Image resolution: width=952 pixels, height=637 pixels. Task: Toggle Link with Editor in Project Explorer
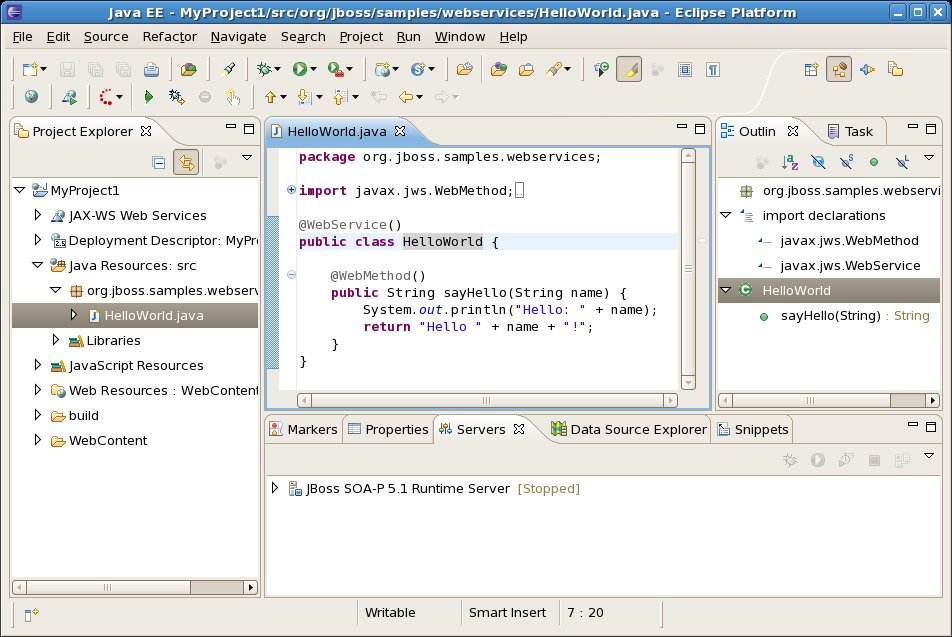[186, 163]
